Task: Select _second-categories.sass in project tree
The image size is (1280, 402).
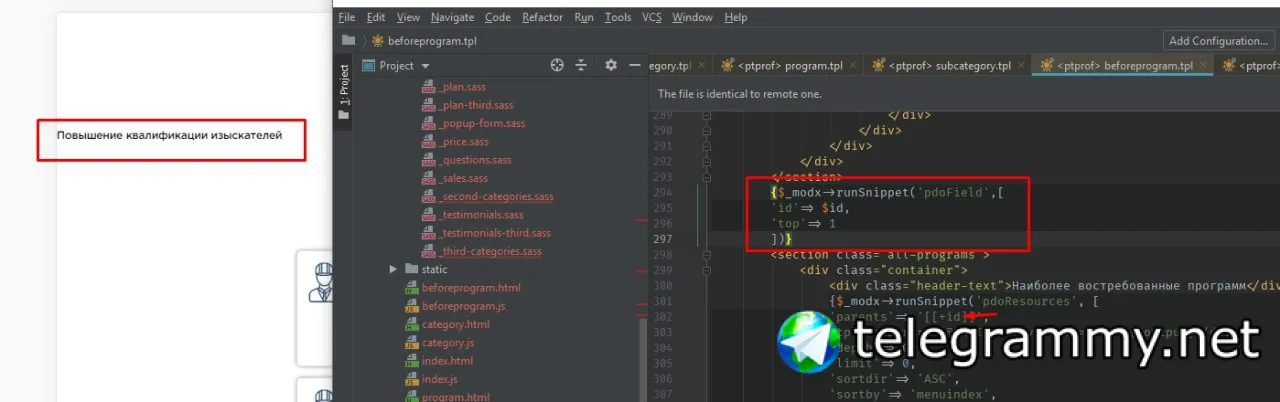Action: point(496,197)
